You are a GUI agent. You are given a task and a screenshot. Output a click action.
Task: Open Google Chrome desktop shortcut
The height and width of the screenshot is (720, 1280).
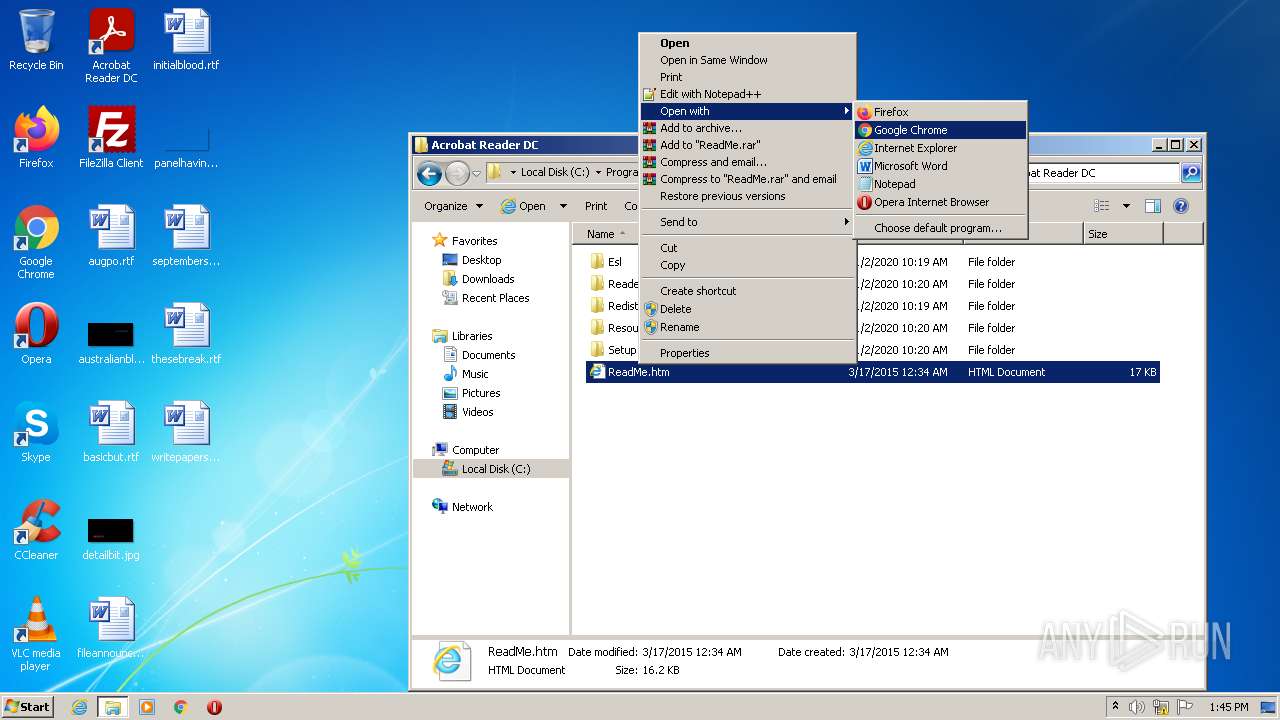[36, 242]
